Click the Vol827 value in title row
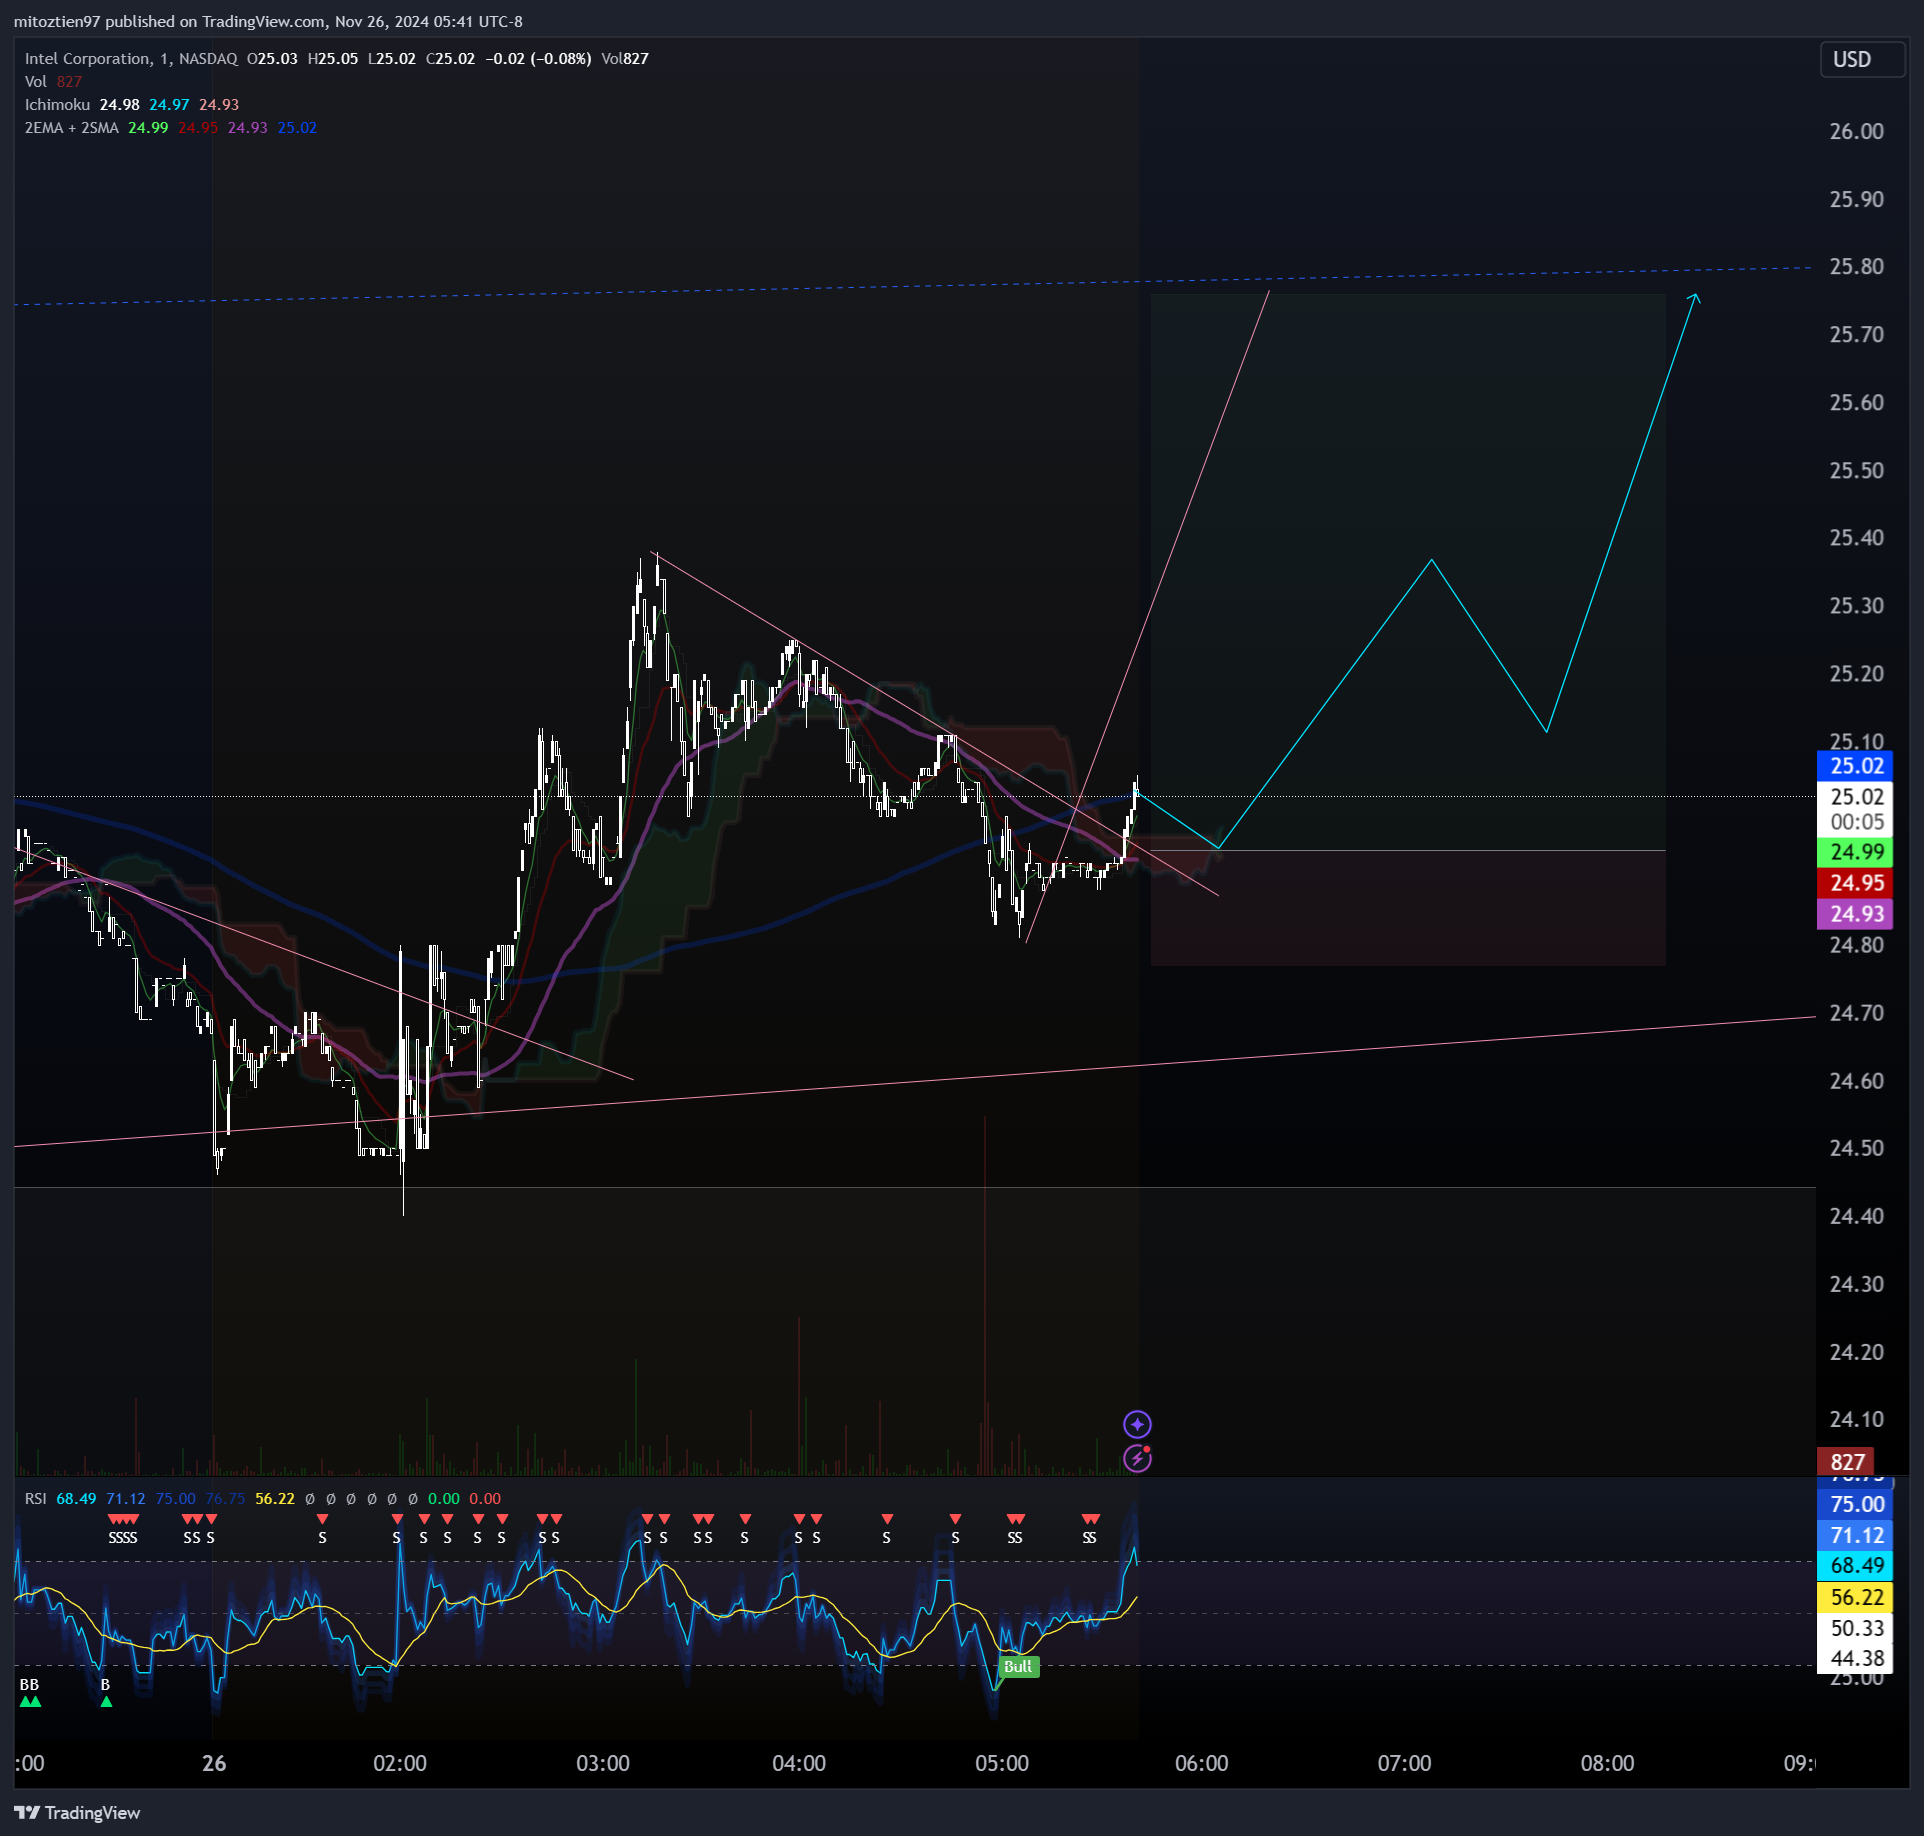 click(625, 59)
